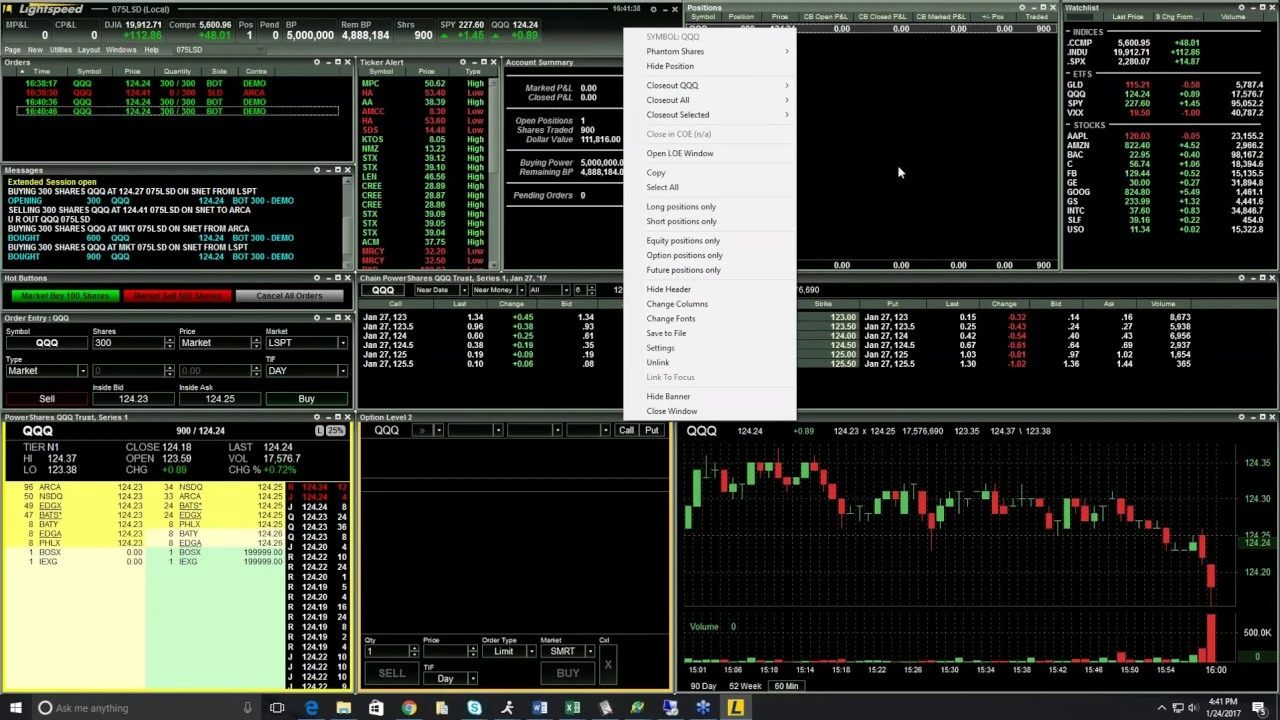Viewport: 1280px width, 720px height.
Task: Open settings gear of QQQ Level 2 panel
Action: tap(317, 417)
